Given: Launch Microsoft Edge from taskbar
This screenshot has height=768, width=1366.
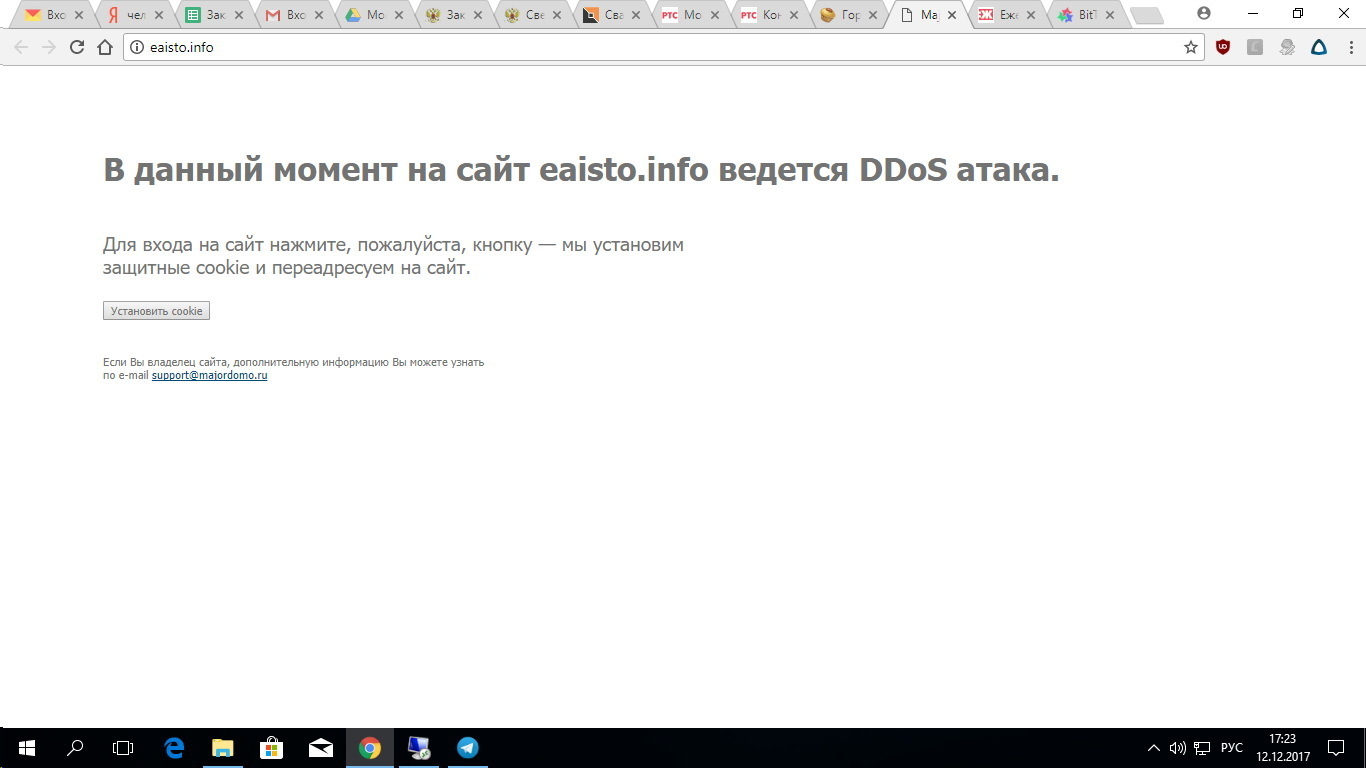Looking at the screenshot, I should click(x=174, y=748).
